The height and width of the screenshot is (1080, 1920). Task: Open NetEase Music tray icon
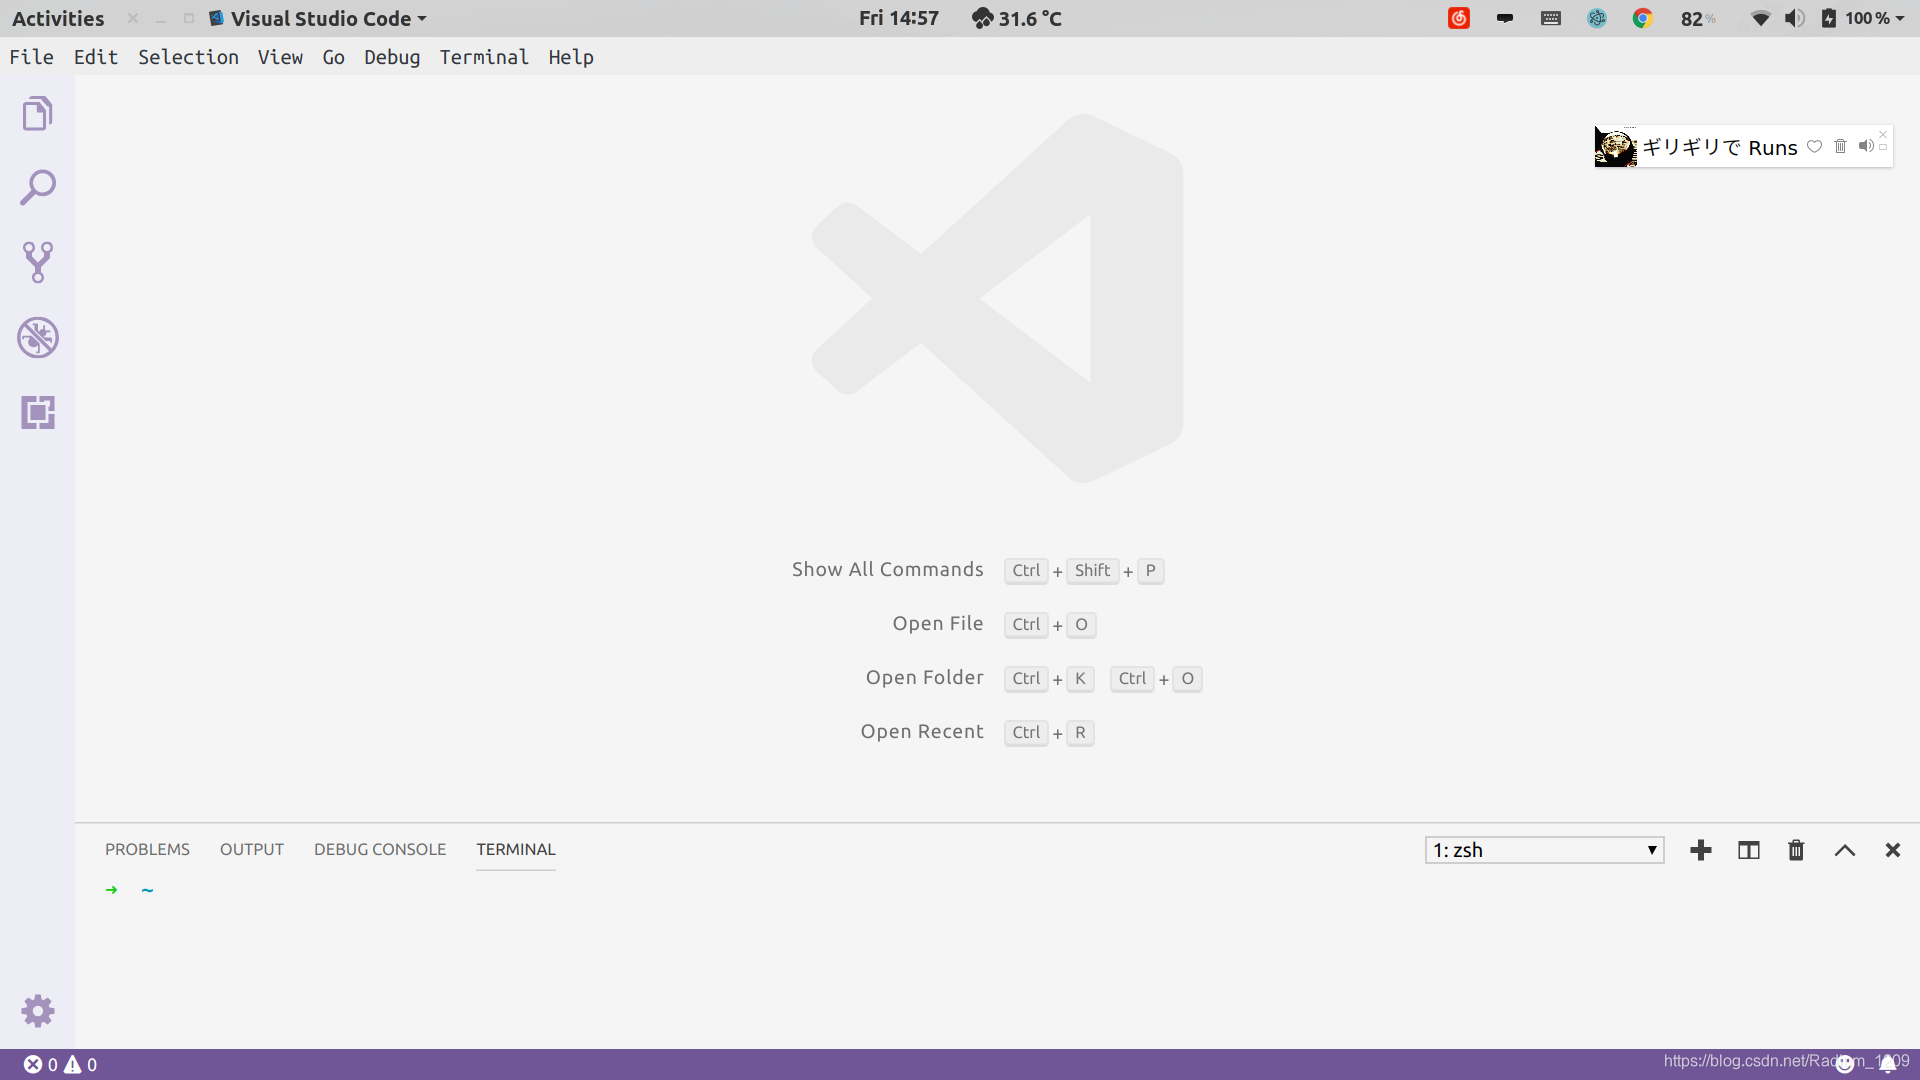(x=1459, y=18)
